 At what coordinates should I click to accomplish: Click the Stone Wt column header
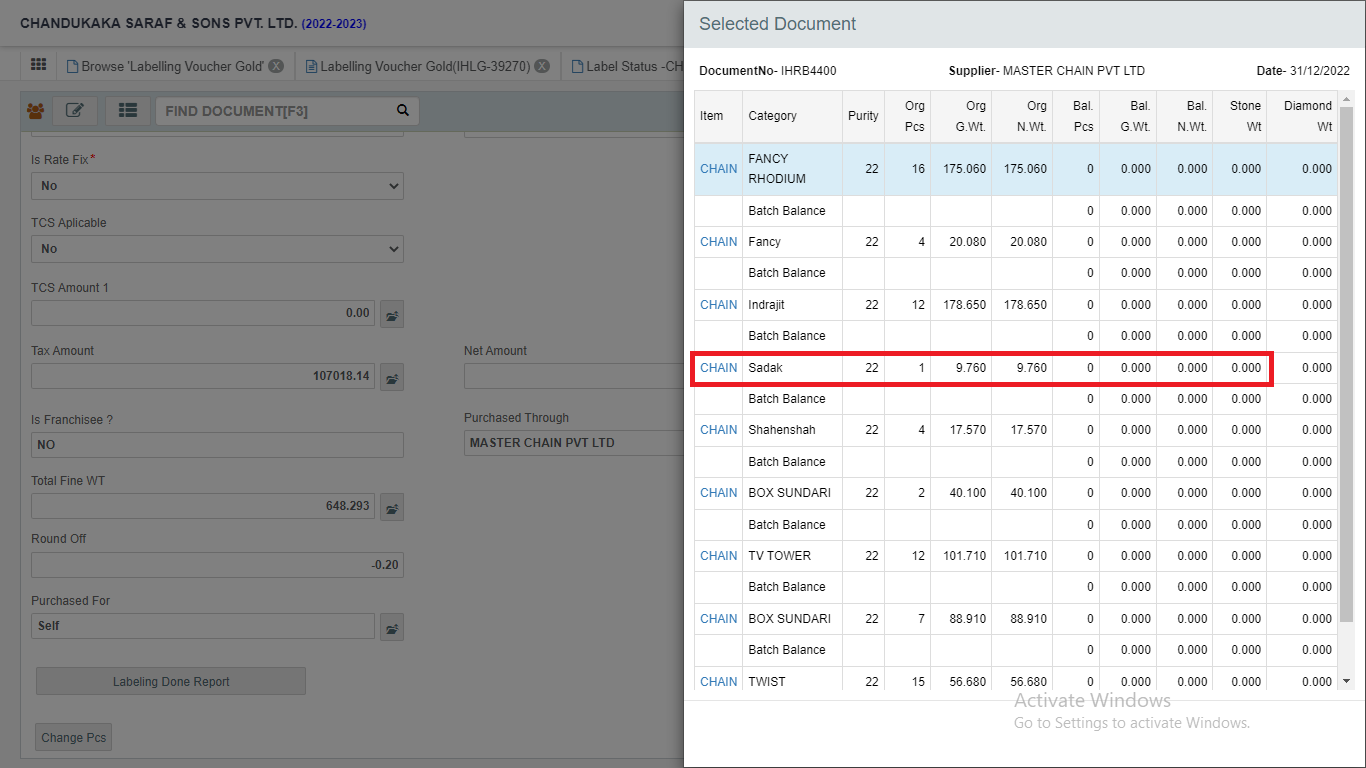(x=1240, y=116)
